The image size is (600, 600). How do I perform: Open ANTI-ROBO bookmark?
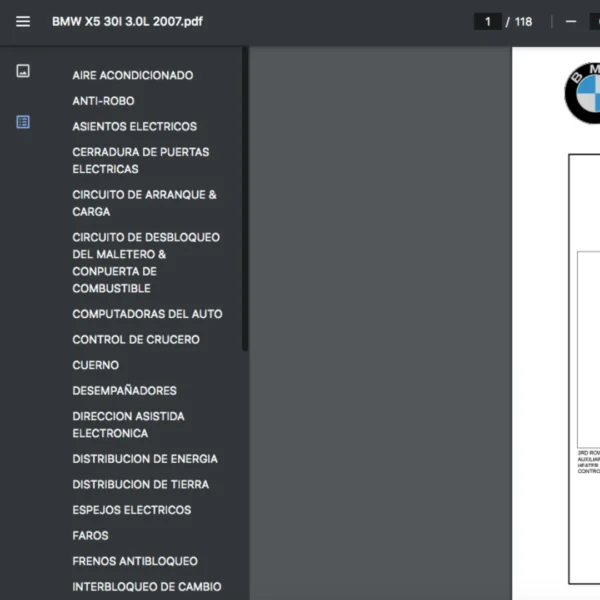pos(103,101)
